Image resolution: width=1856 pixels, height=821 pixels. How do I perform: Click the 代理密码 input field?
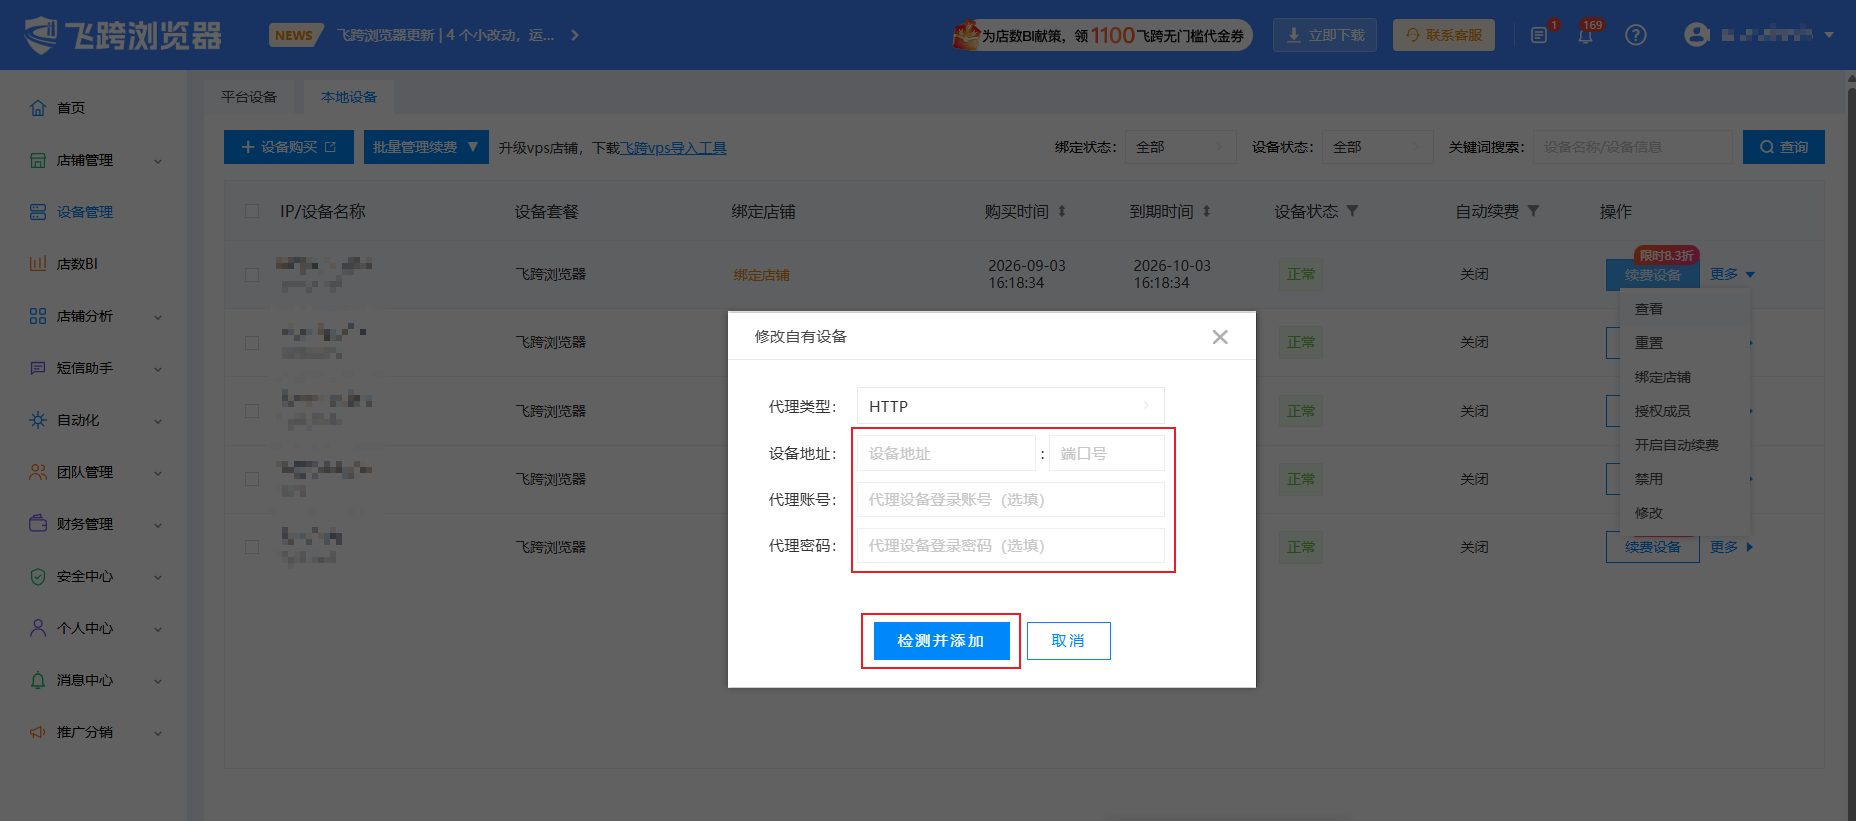pyautogui.click(x=1011, y=545)
